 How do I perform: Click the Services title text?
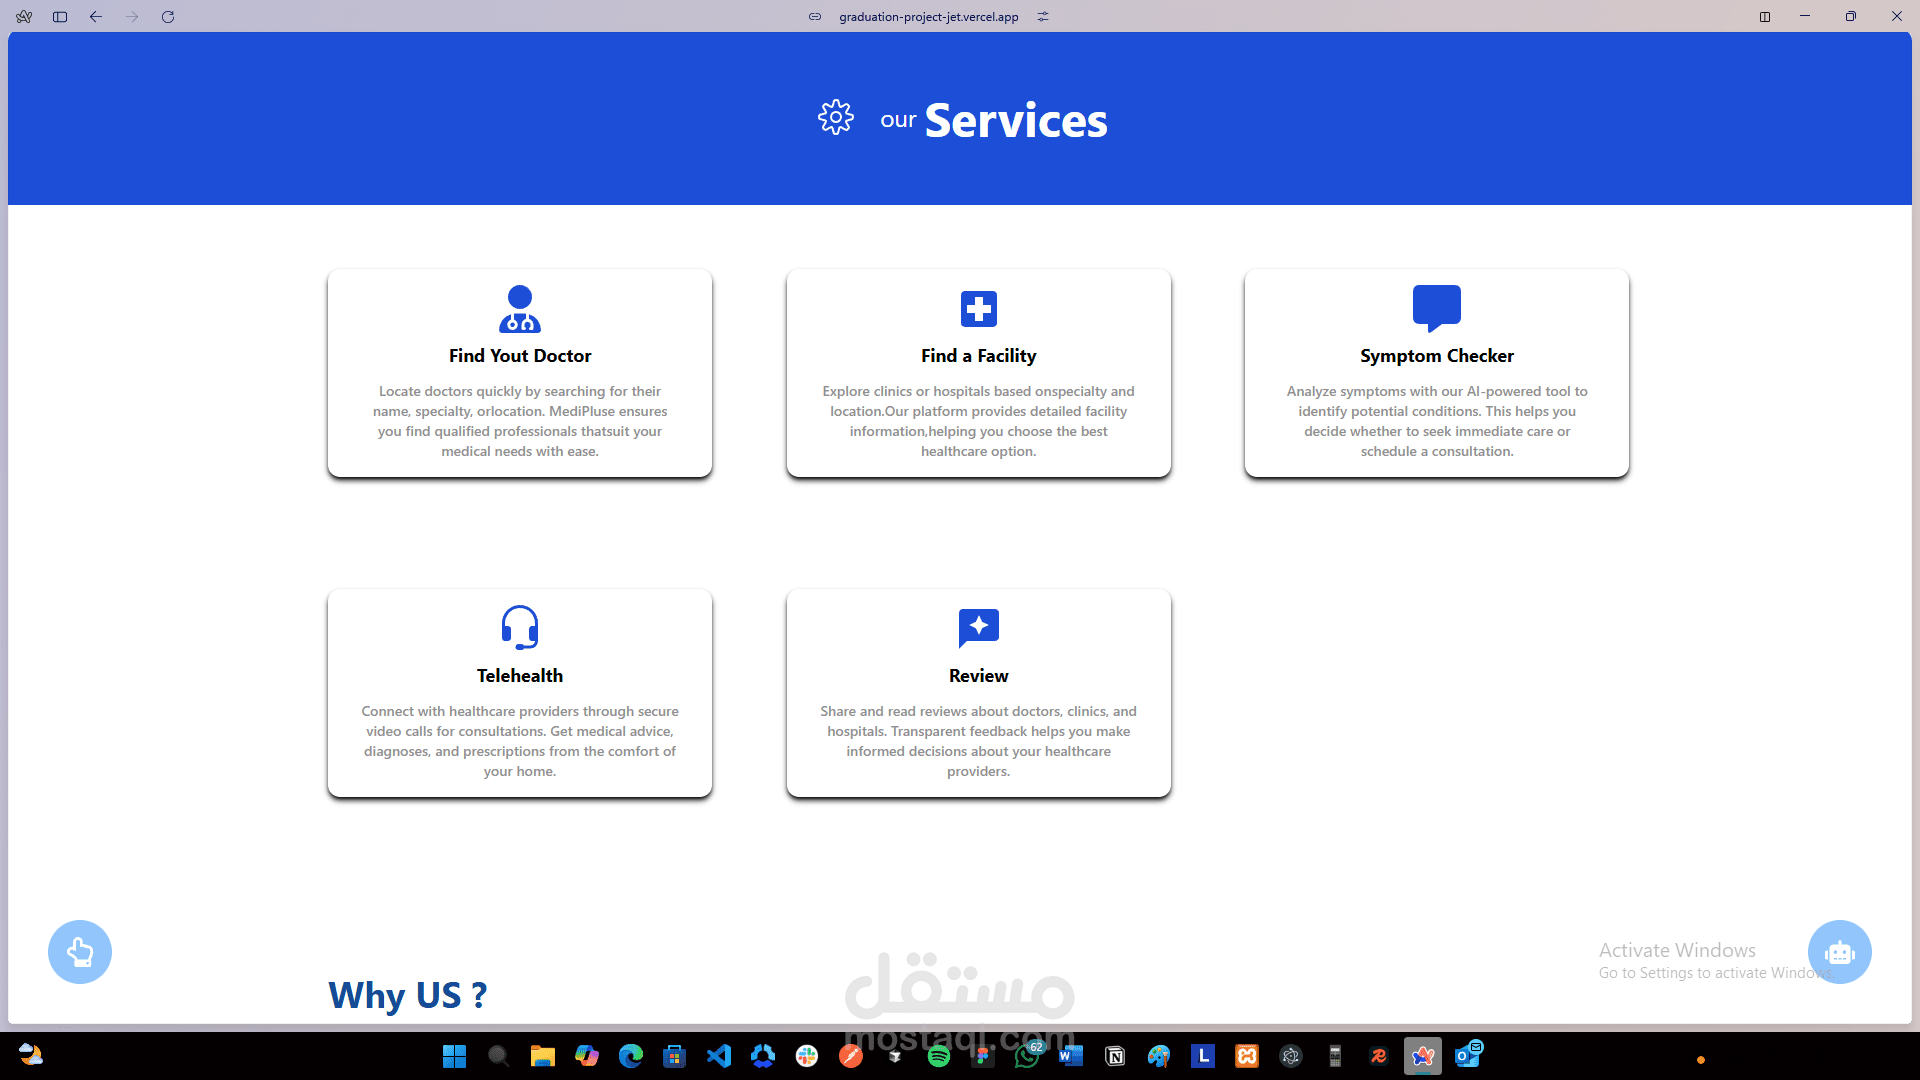click(x=1016, y=121)
